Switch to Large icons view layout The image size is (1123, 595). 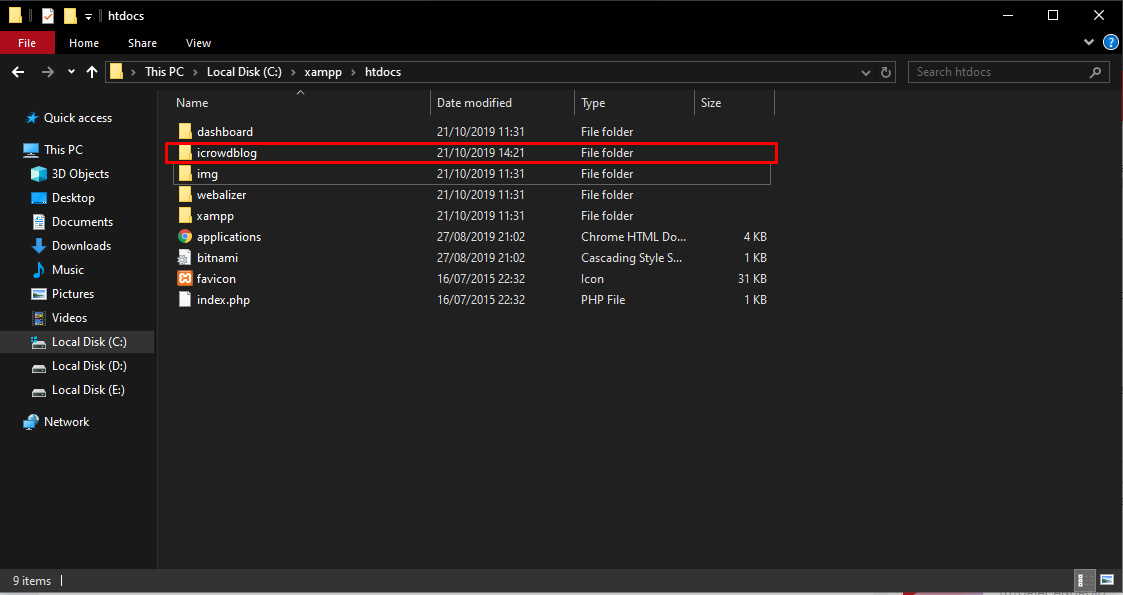[x=1106, y=580]
